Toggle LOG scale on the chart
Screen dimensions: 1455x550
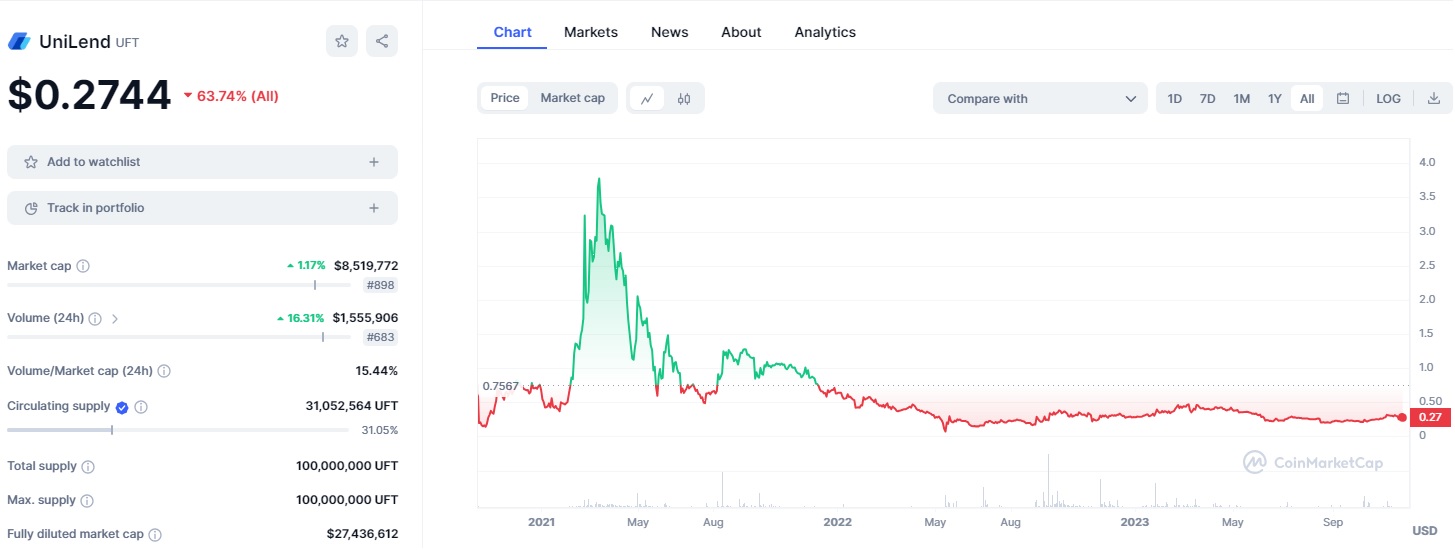1388,98
